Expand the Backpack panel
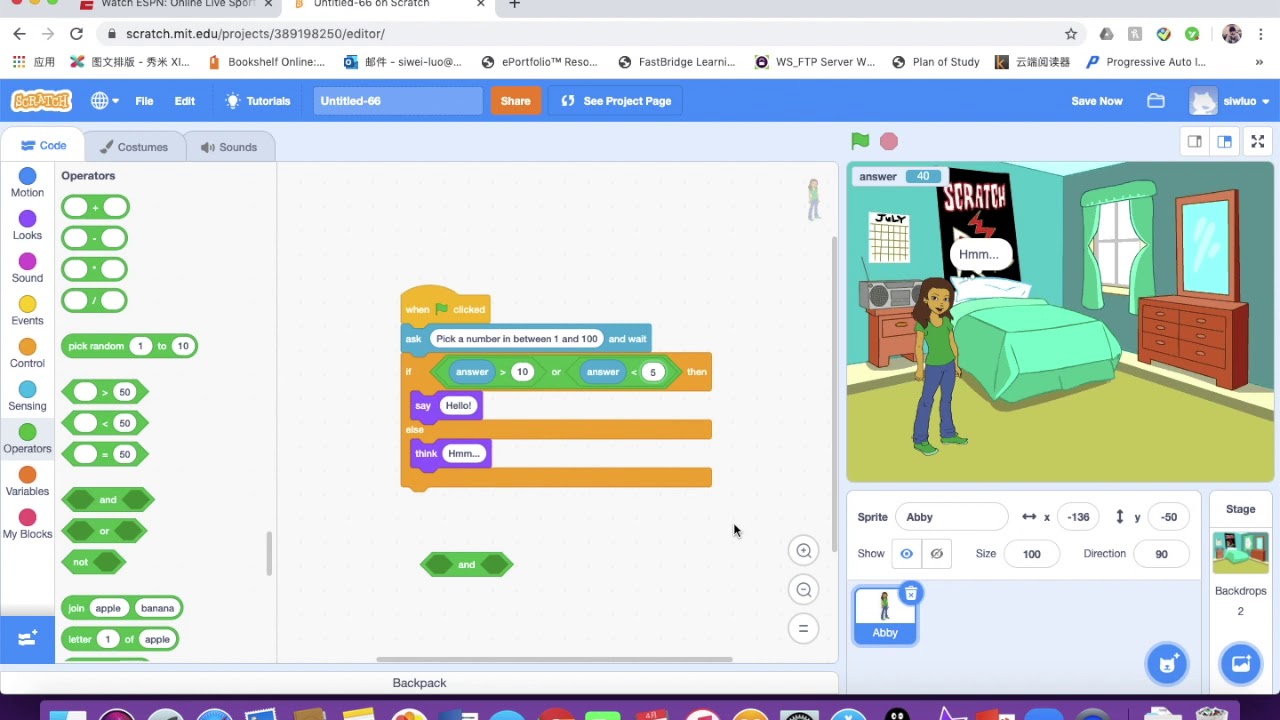The height and width of the screenshot is (720, 1280). click(419, 683)
